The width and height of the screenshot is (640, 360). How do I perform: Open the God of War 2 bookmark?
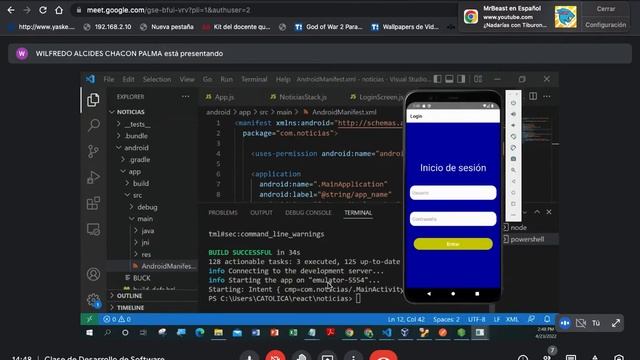click(x=329, y=27)
